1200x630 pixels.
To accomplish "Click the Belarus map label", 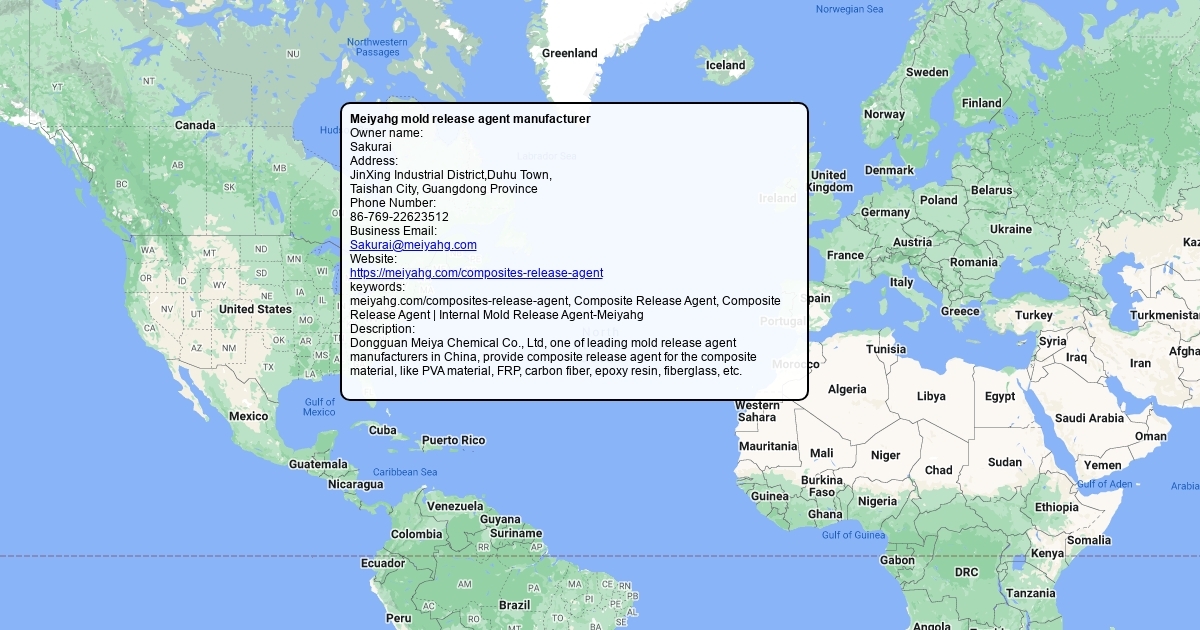I will point(992,190).
